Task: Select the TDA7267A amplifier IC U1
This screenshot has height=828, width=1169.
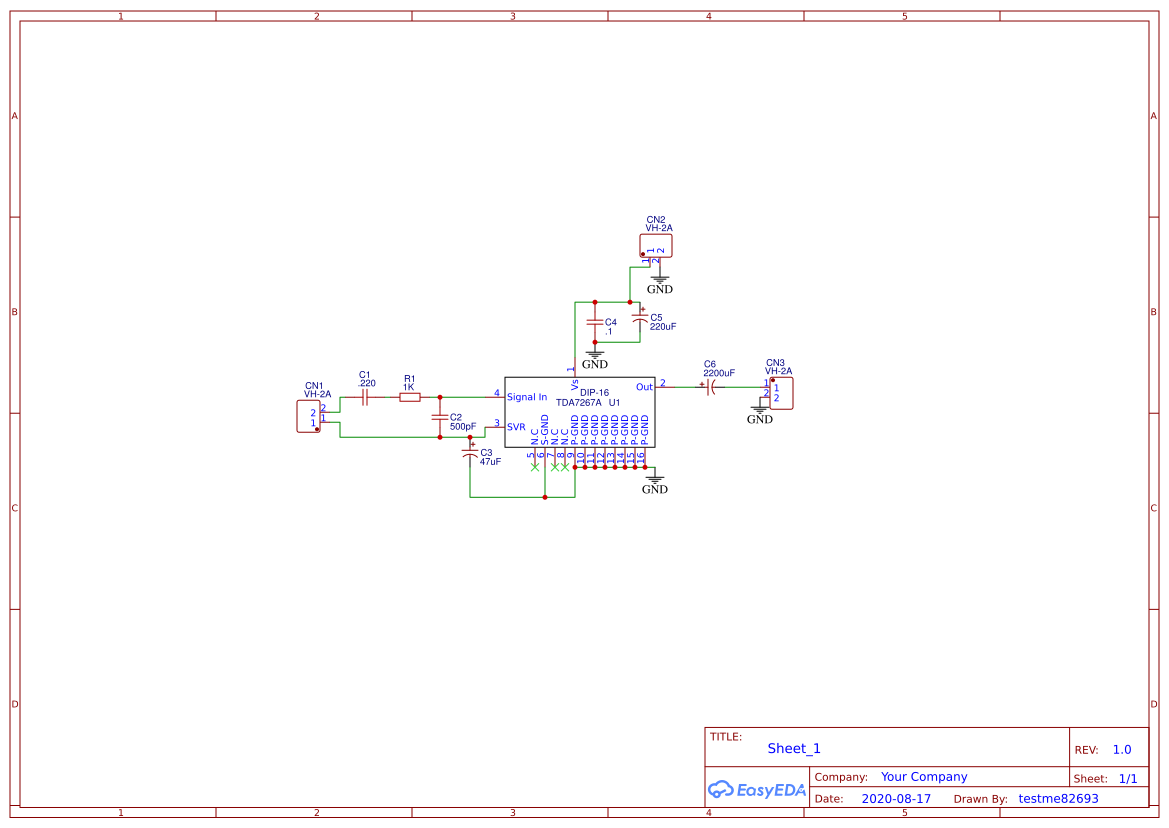Action: (x=580, y=410)
